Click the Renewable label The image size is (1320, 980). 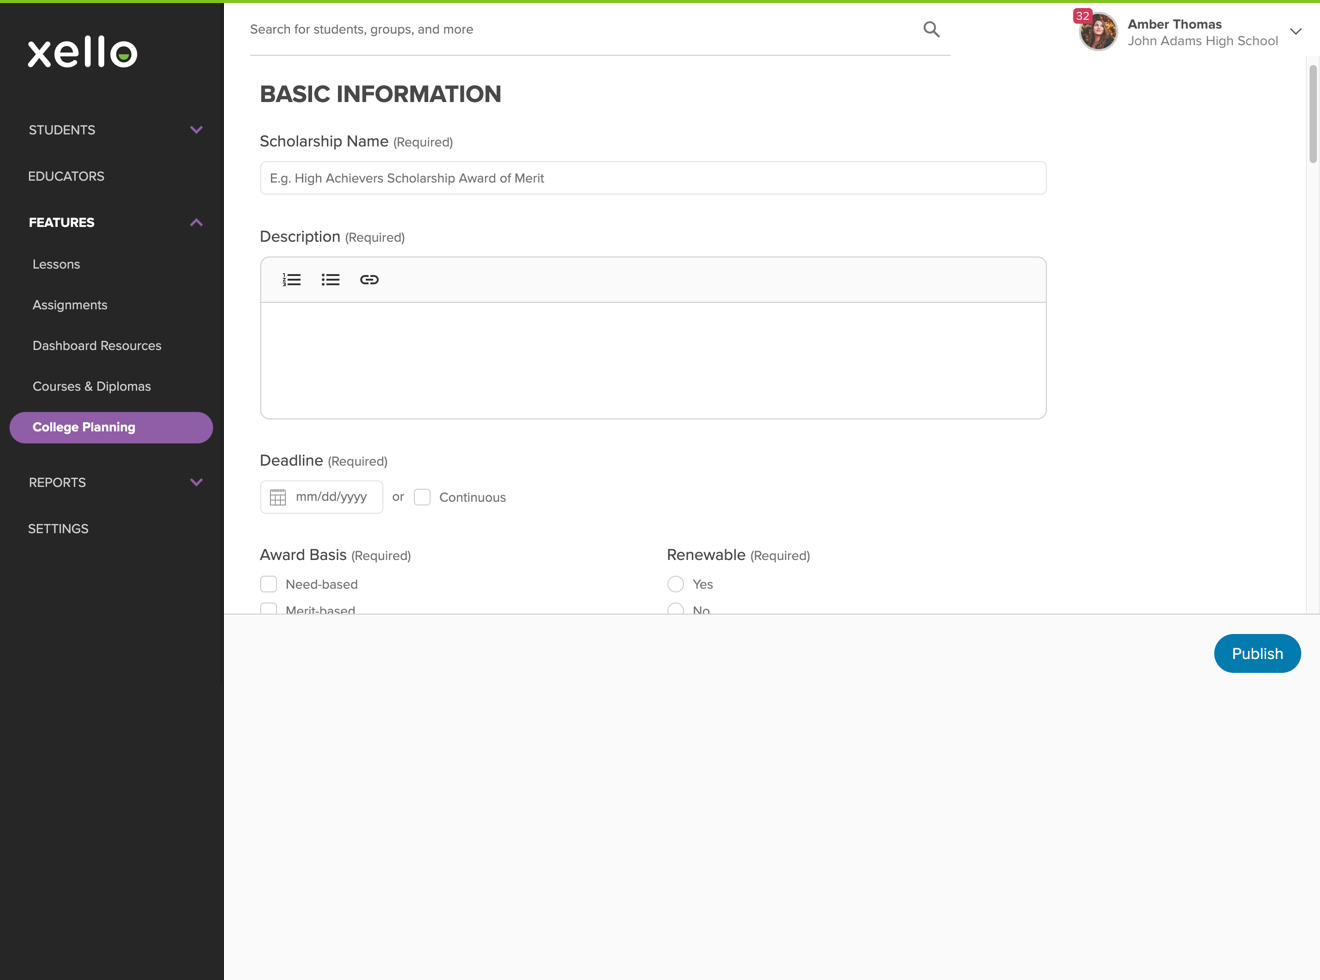(706, 555)
